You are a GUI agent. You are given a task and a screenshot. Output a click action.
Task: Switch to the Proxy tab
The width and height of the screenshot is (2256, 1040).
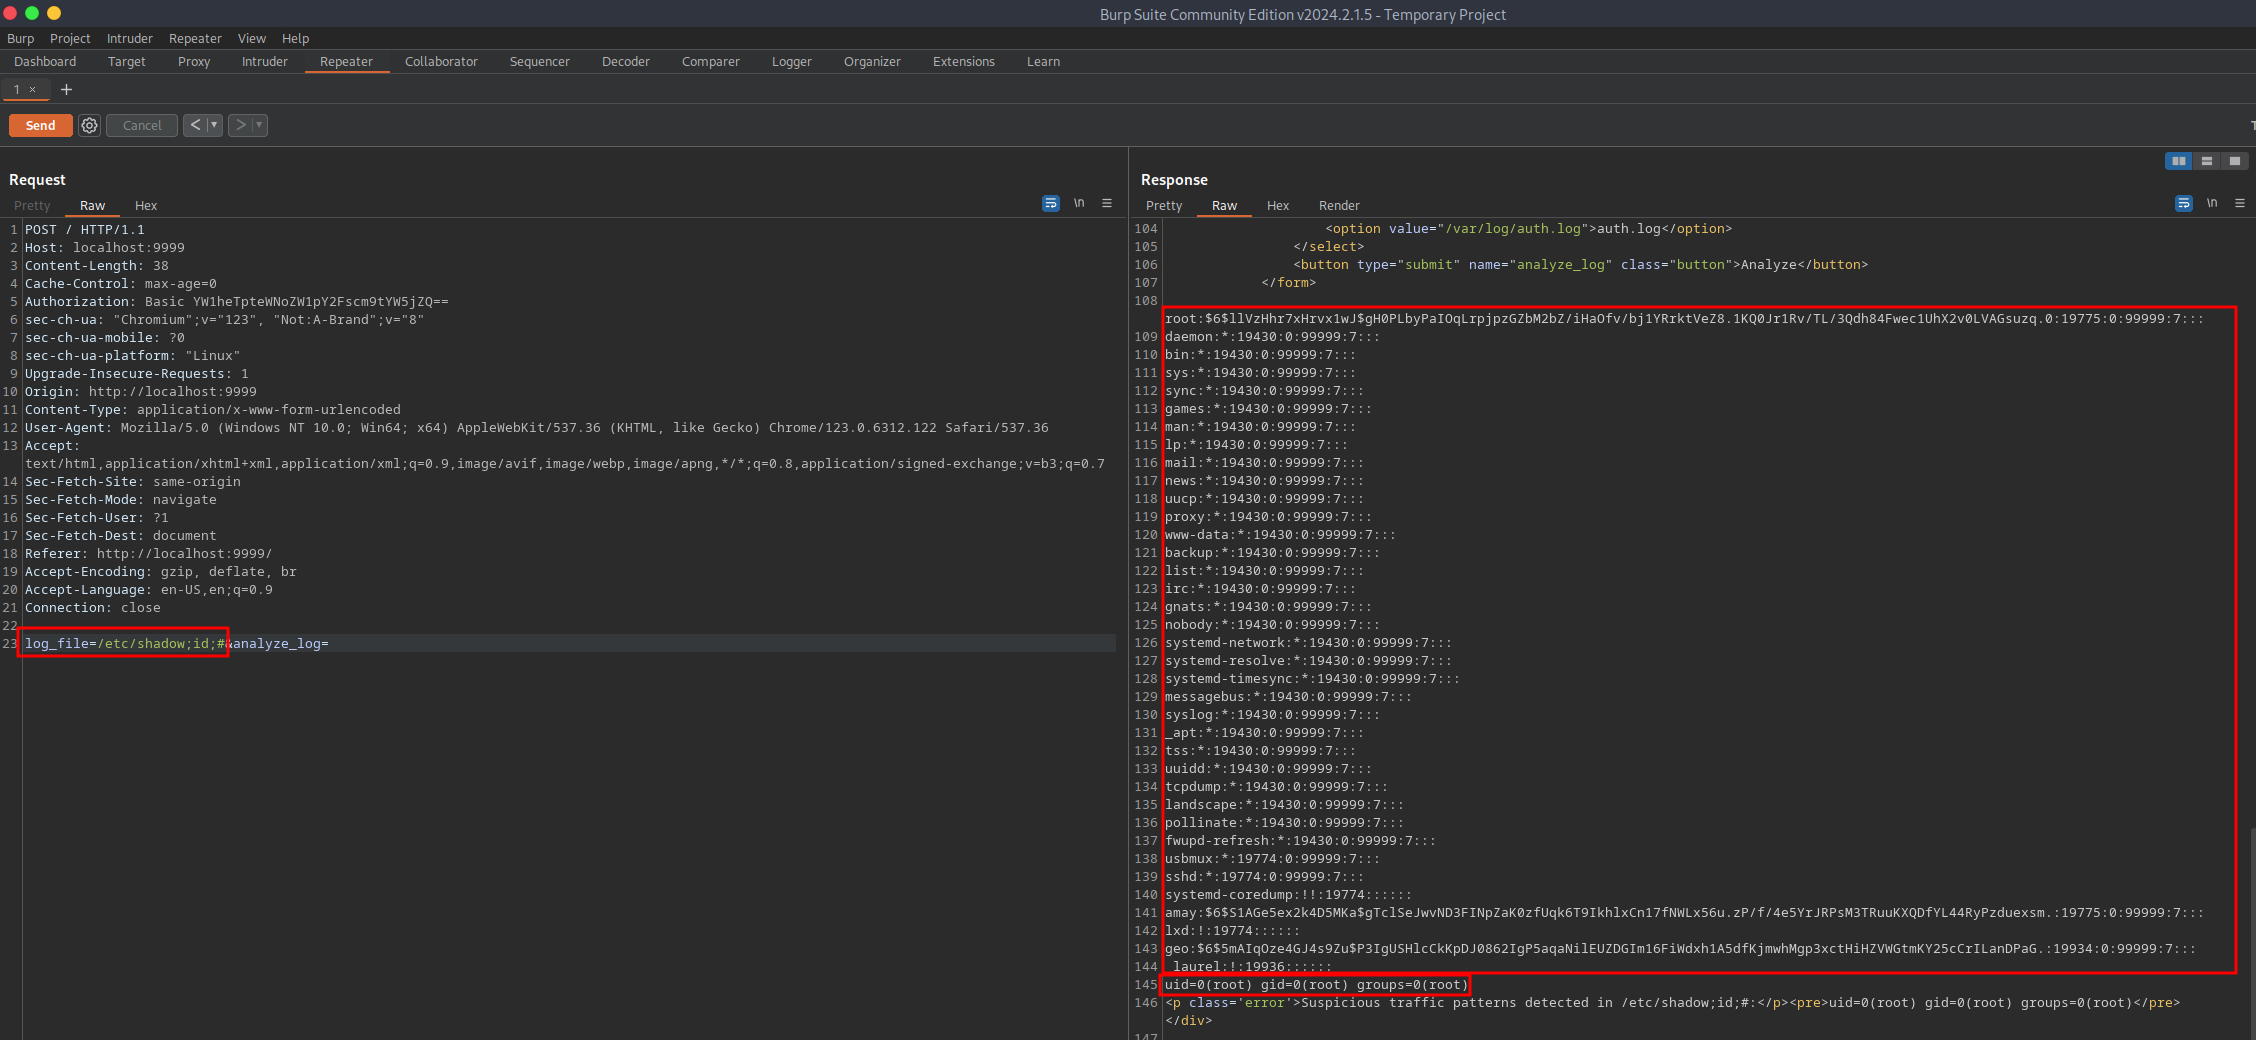194,61
